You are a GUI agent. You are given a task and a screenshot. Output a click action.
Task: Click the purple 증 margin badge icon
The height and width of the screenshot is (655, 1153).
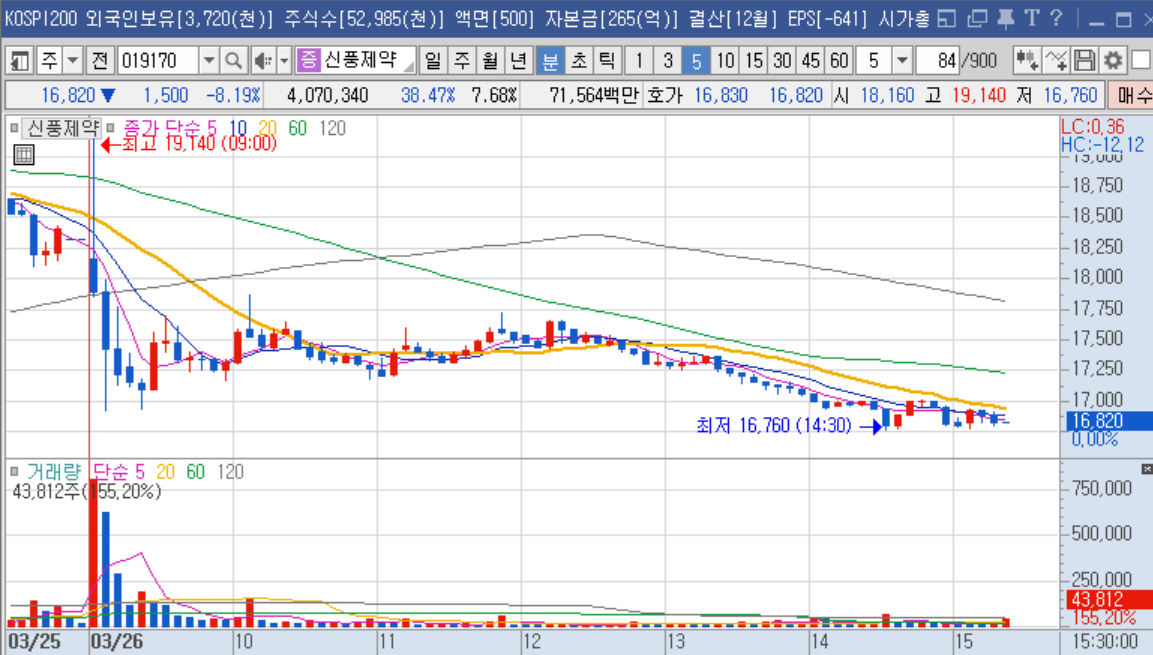[x=309, y=60]
